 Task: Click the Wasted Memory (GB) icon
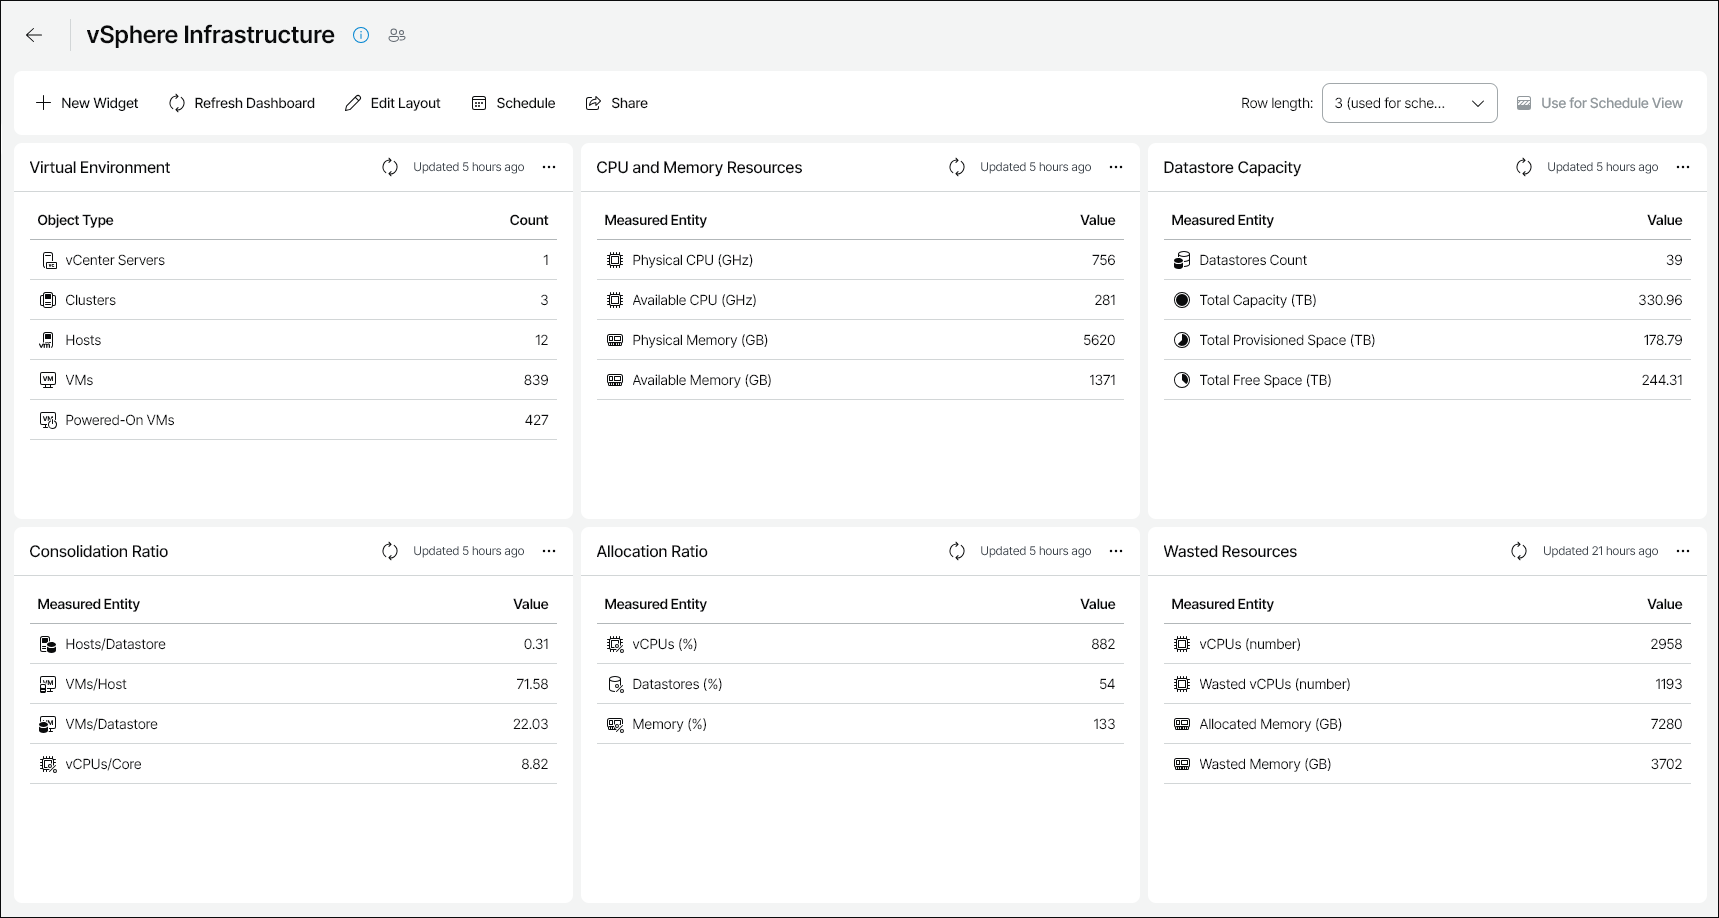[1182, 764]
